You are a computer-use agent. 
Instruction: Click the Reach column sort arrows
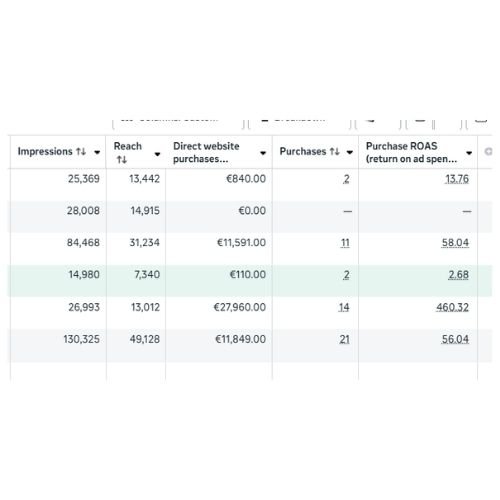pyautogui.click(x=122, y=160)
